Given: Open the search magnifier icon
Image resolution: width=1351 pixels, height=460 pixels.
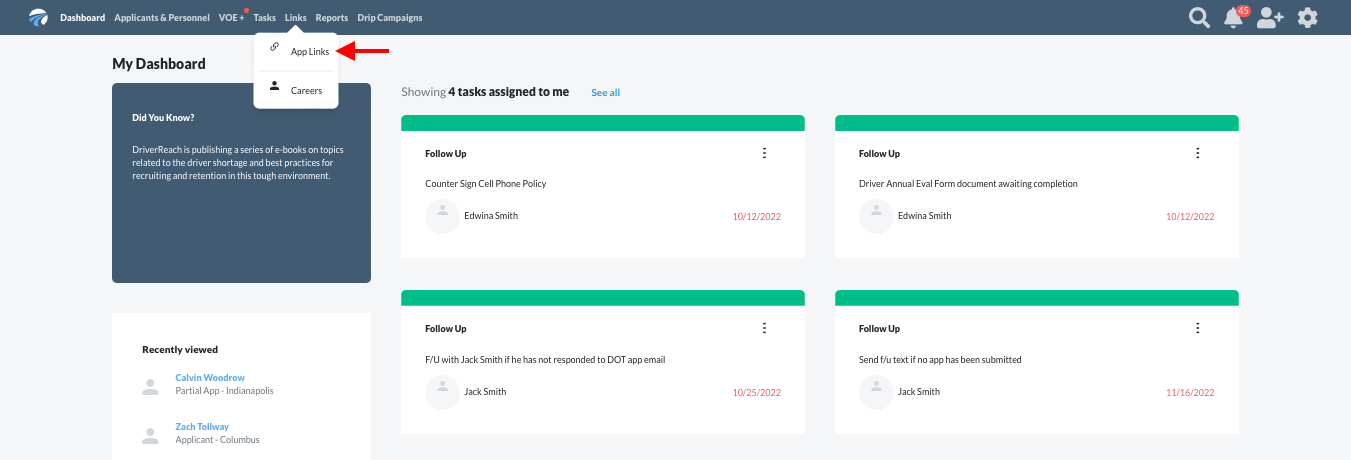Looking at the screenshot, I should tap(1199, 18).
